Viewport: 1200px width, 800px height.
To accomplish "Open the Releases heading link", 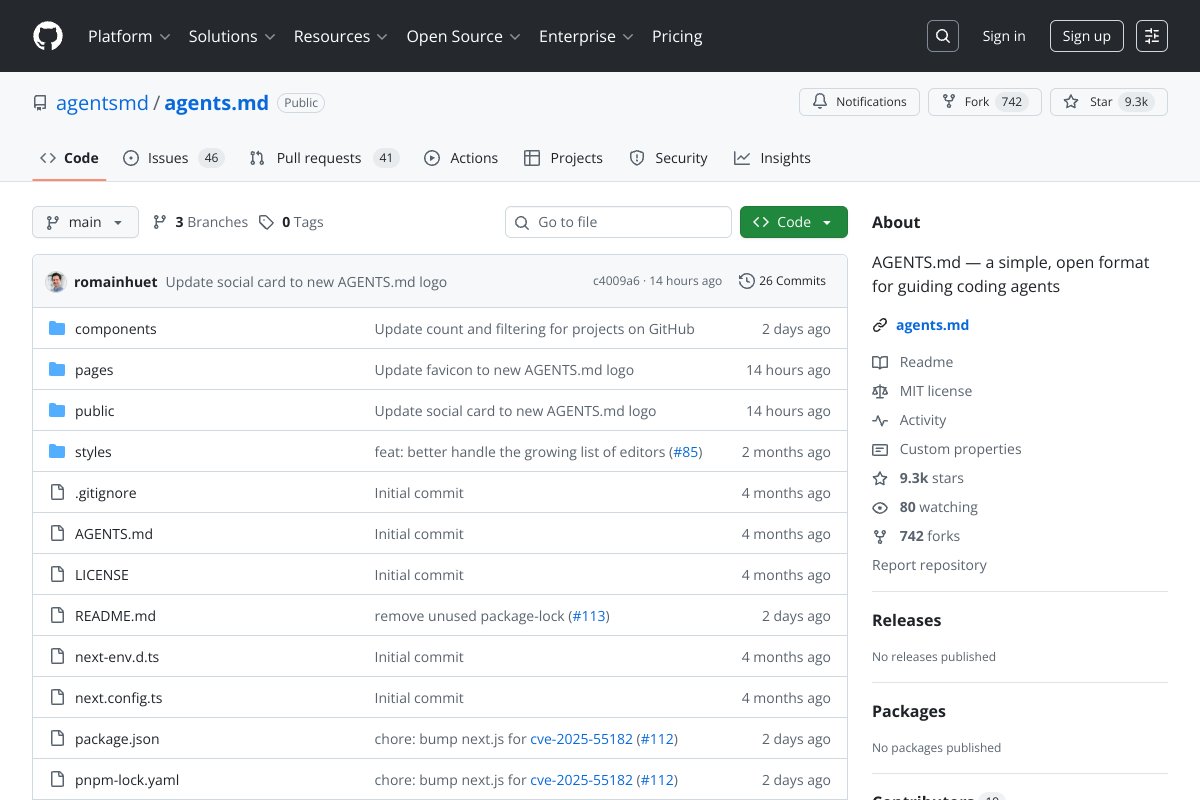I will (906, 620).
